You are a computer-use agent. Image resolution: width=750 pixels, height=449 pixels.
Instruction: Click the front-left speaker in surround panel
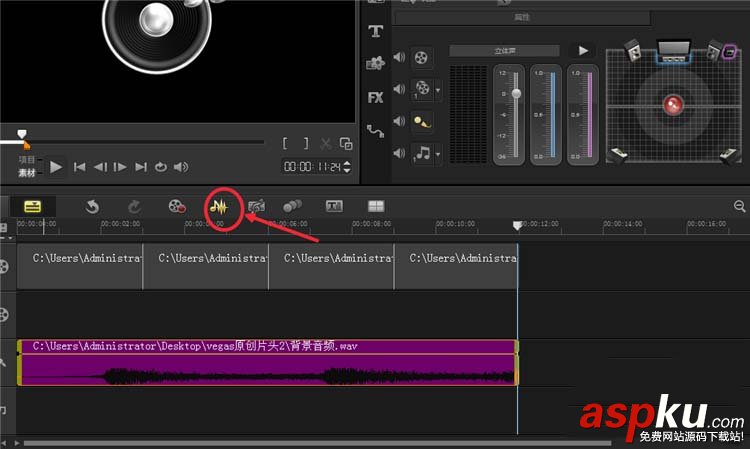(x=634, y=51)
